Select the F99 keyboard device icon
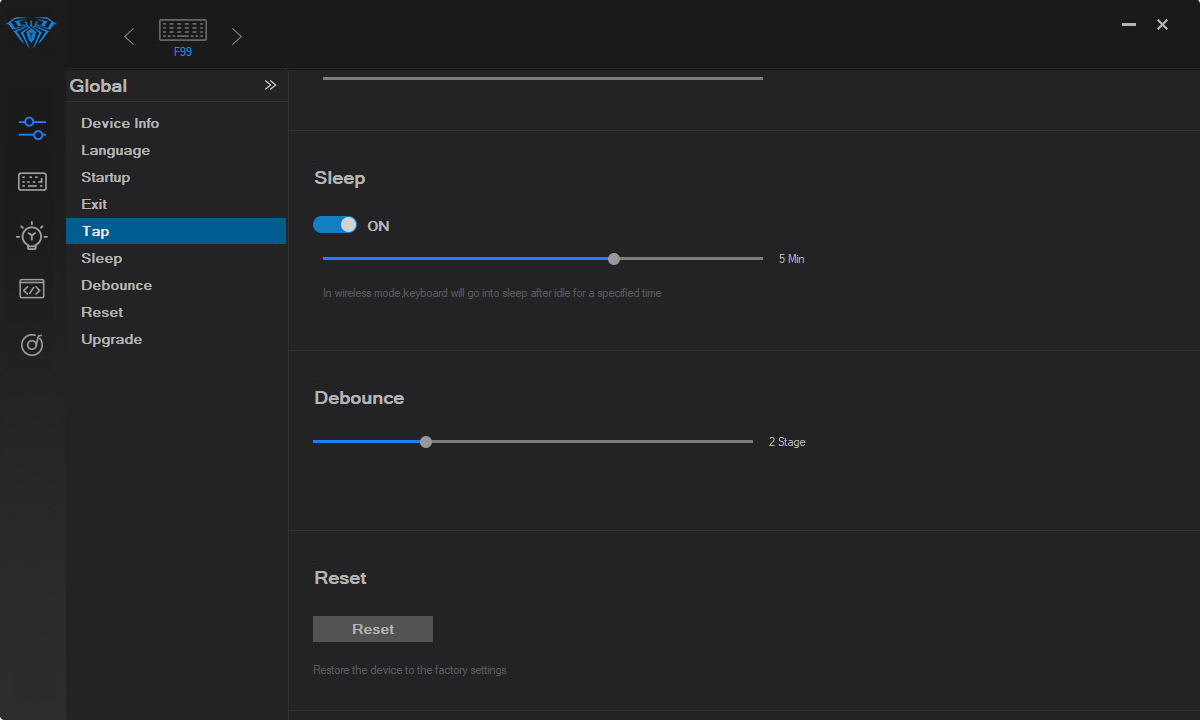Viewport: 1200px width, 720px height. 183,35
